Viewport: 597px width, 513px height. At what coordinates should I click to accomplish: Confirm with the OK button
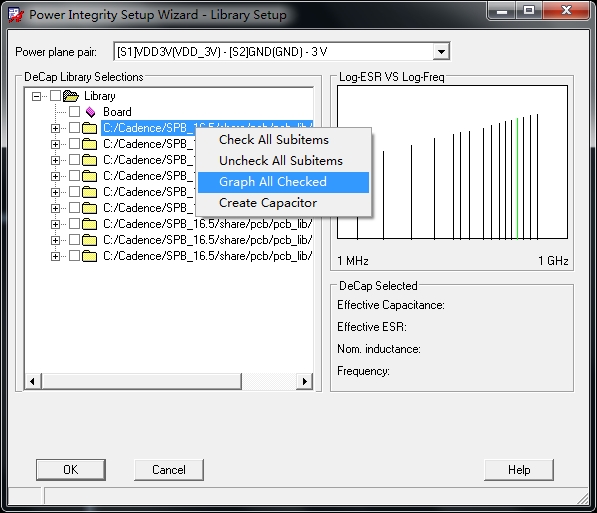[71, 470]
